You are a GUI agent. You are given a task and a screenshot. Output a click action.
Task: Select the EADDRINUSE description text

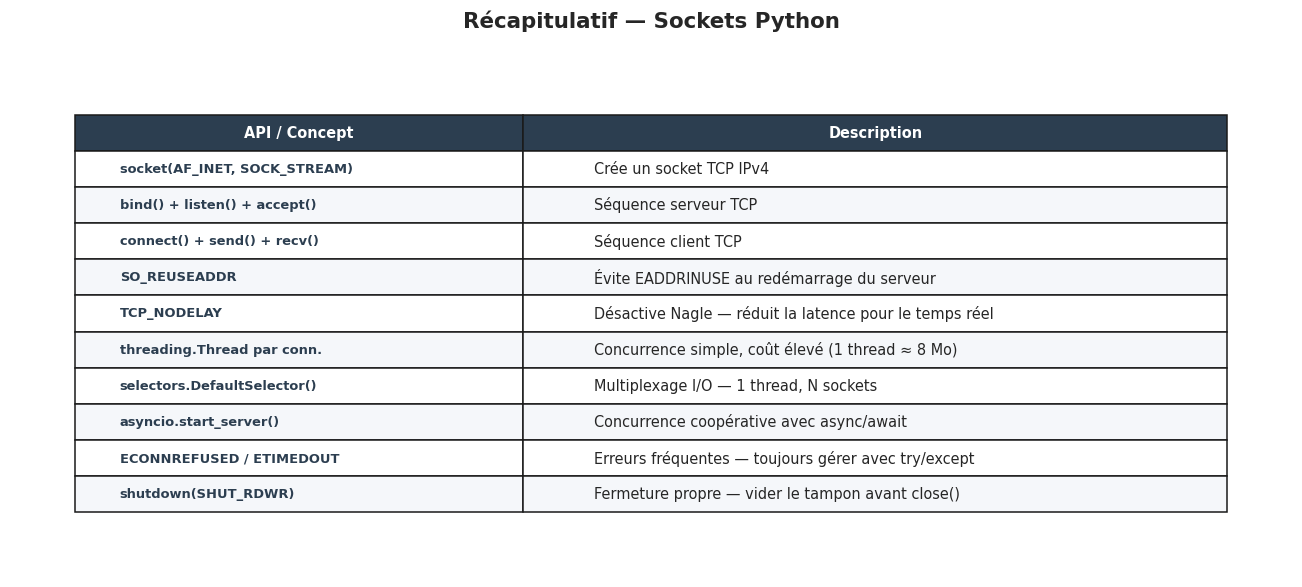tap(764, 278)
